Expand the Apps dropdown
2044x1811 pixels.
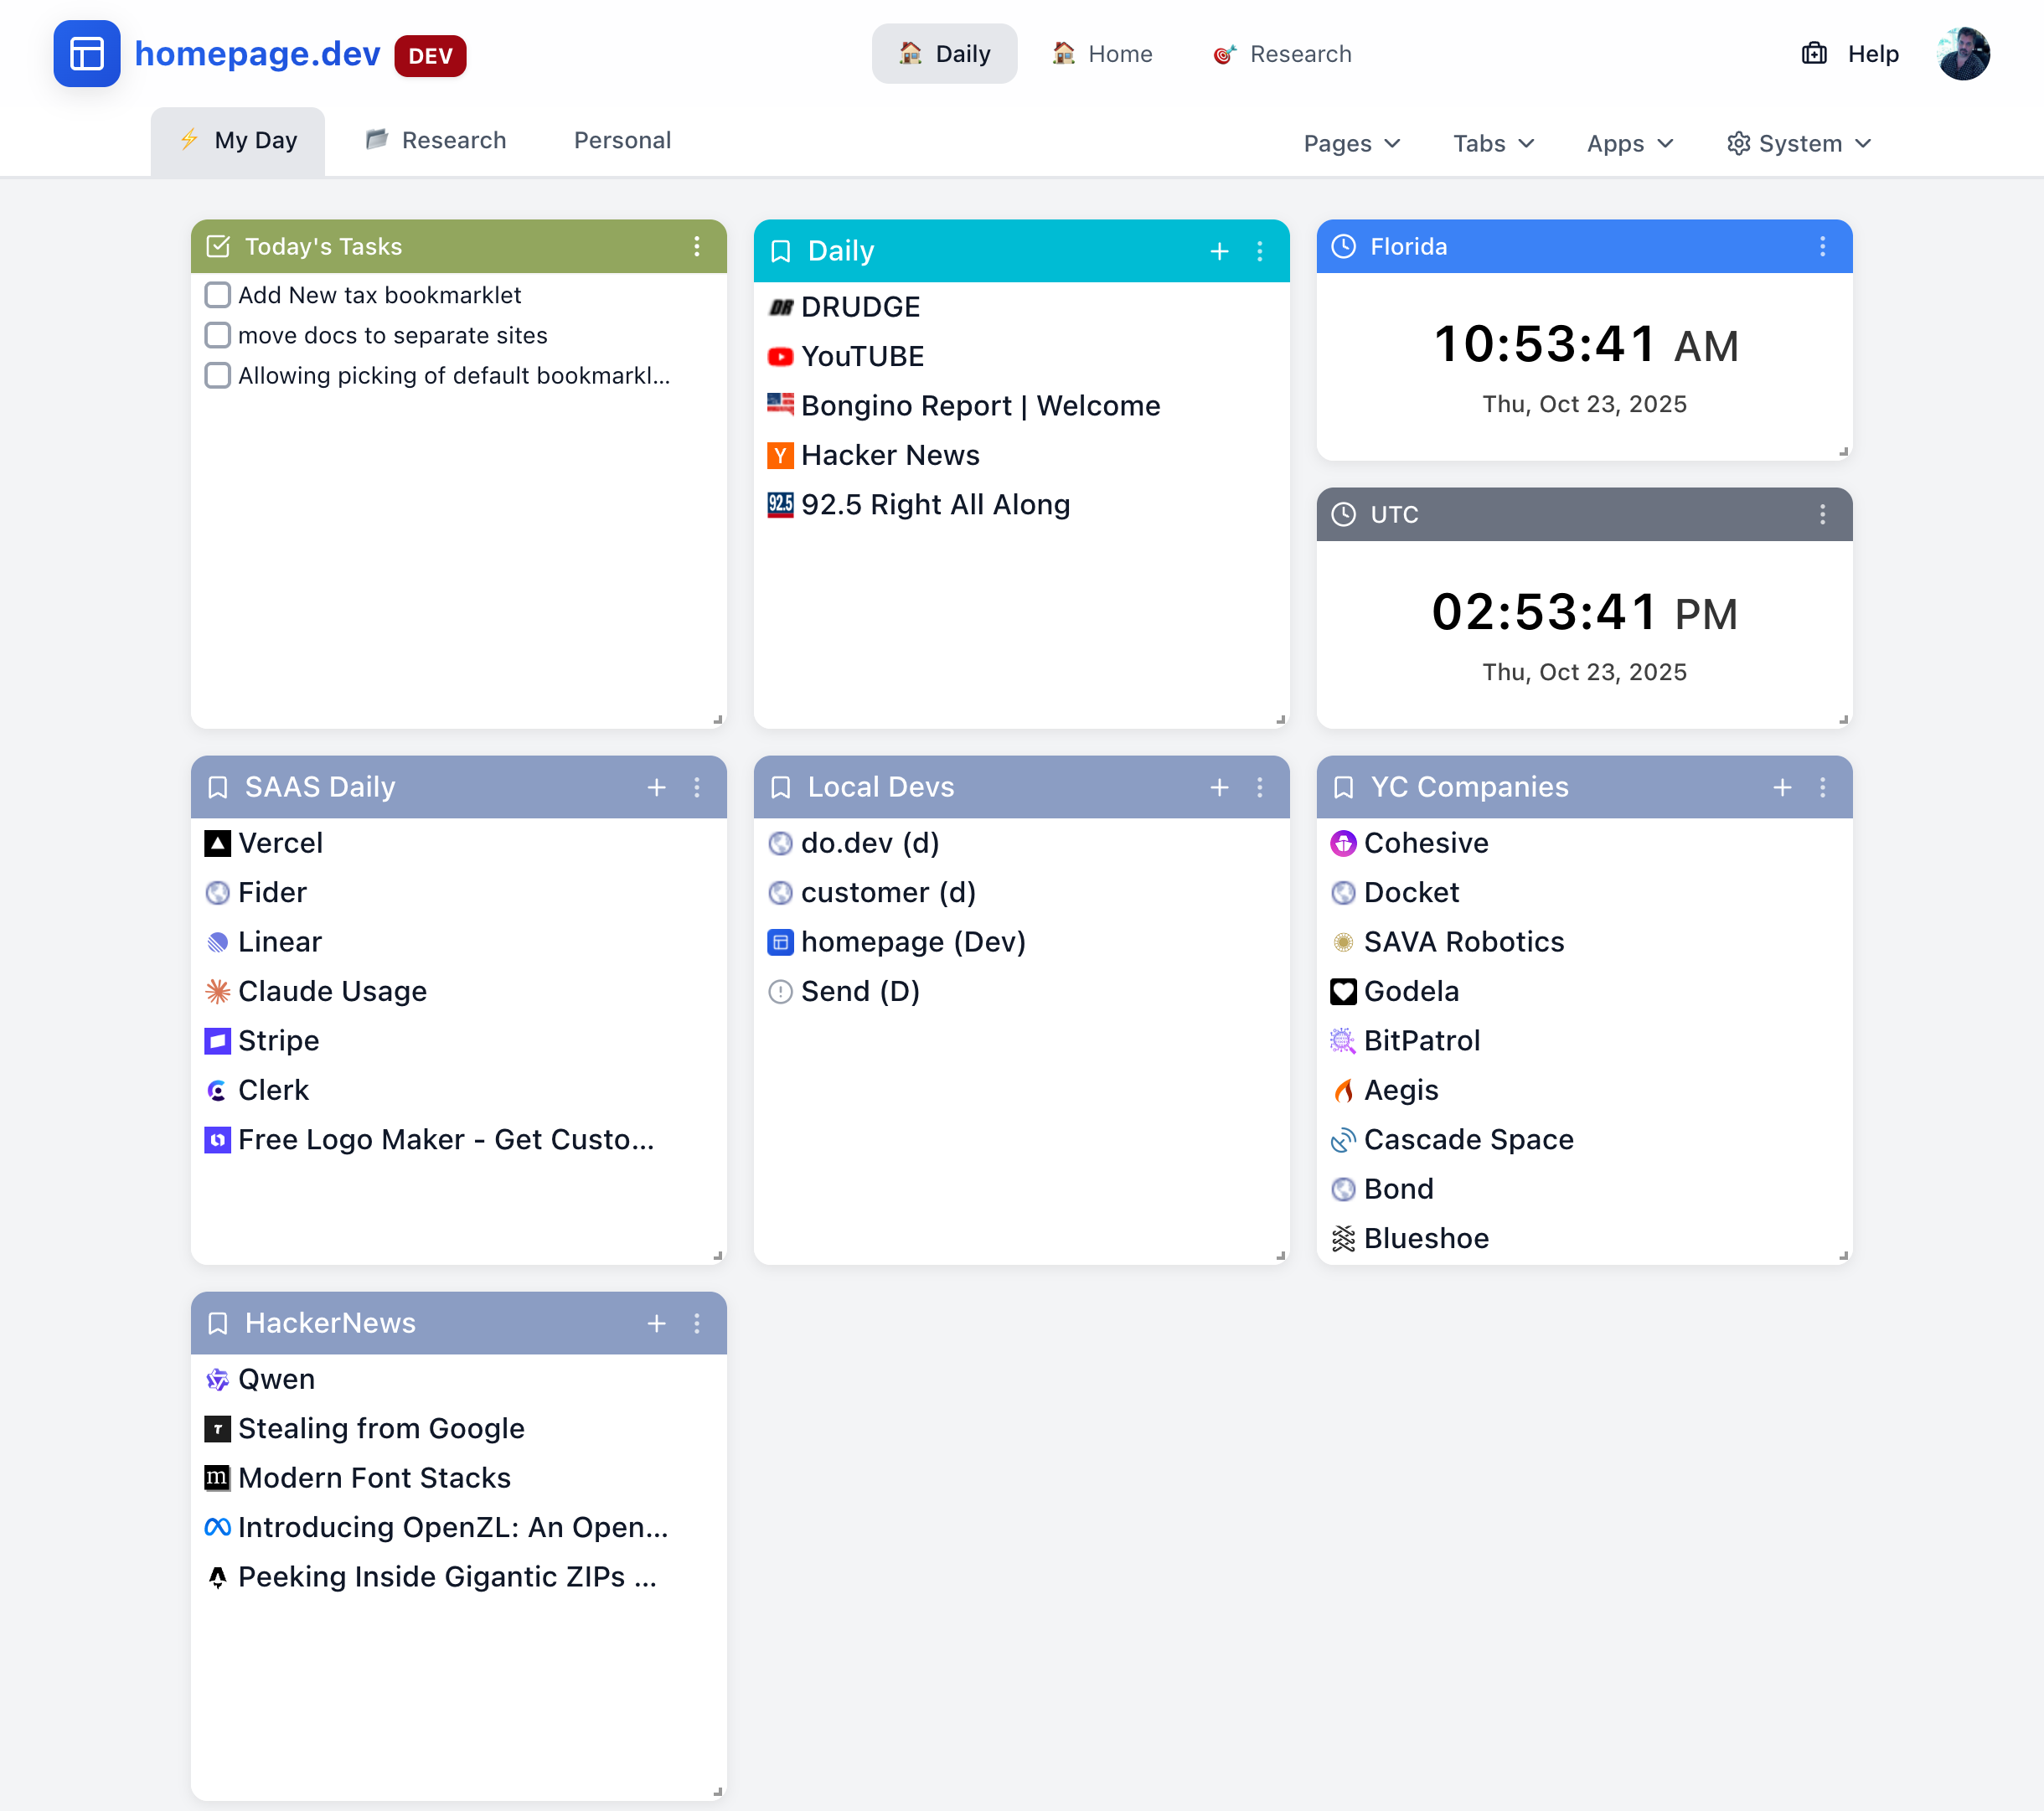[1629, 143]
